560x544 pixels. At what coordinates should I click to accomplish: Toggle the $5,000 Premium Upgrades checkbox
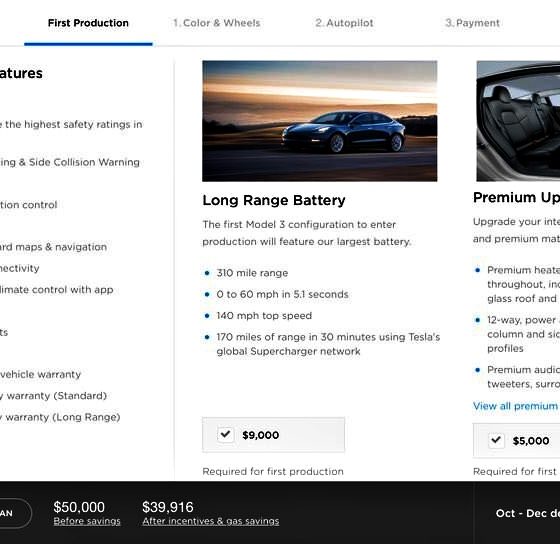pyautogui.click(x=496, y=440)
